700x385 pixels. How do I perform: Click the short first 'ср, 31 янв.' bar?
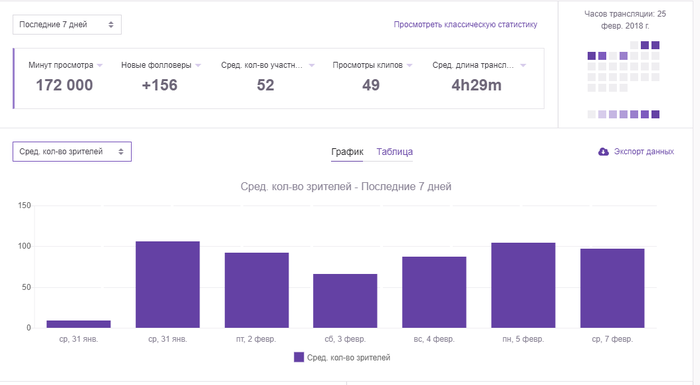(79, 324)
